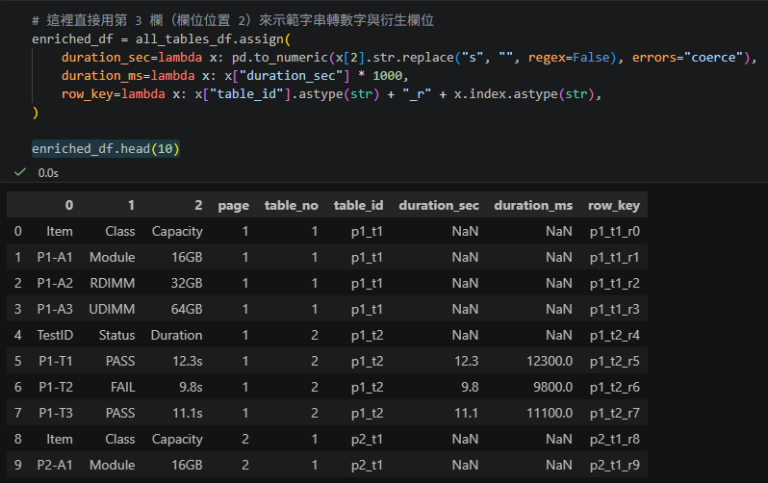Viewport: 768px width, 483px height.
Task: Click the 64GB capacity cell
Action: pos(187,309)
